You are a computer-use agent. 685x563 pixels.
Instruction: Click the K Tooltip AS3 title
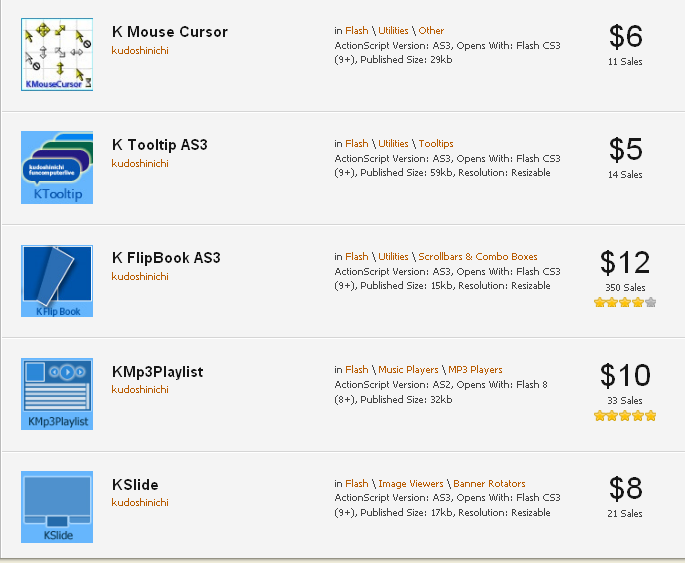click(x=159, y=145)
